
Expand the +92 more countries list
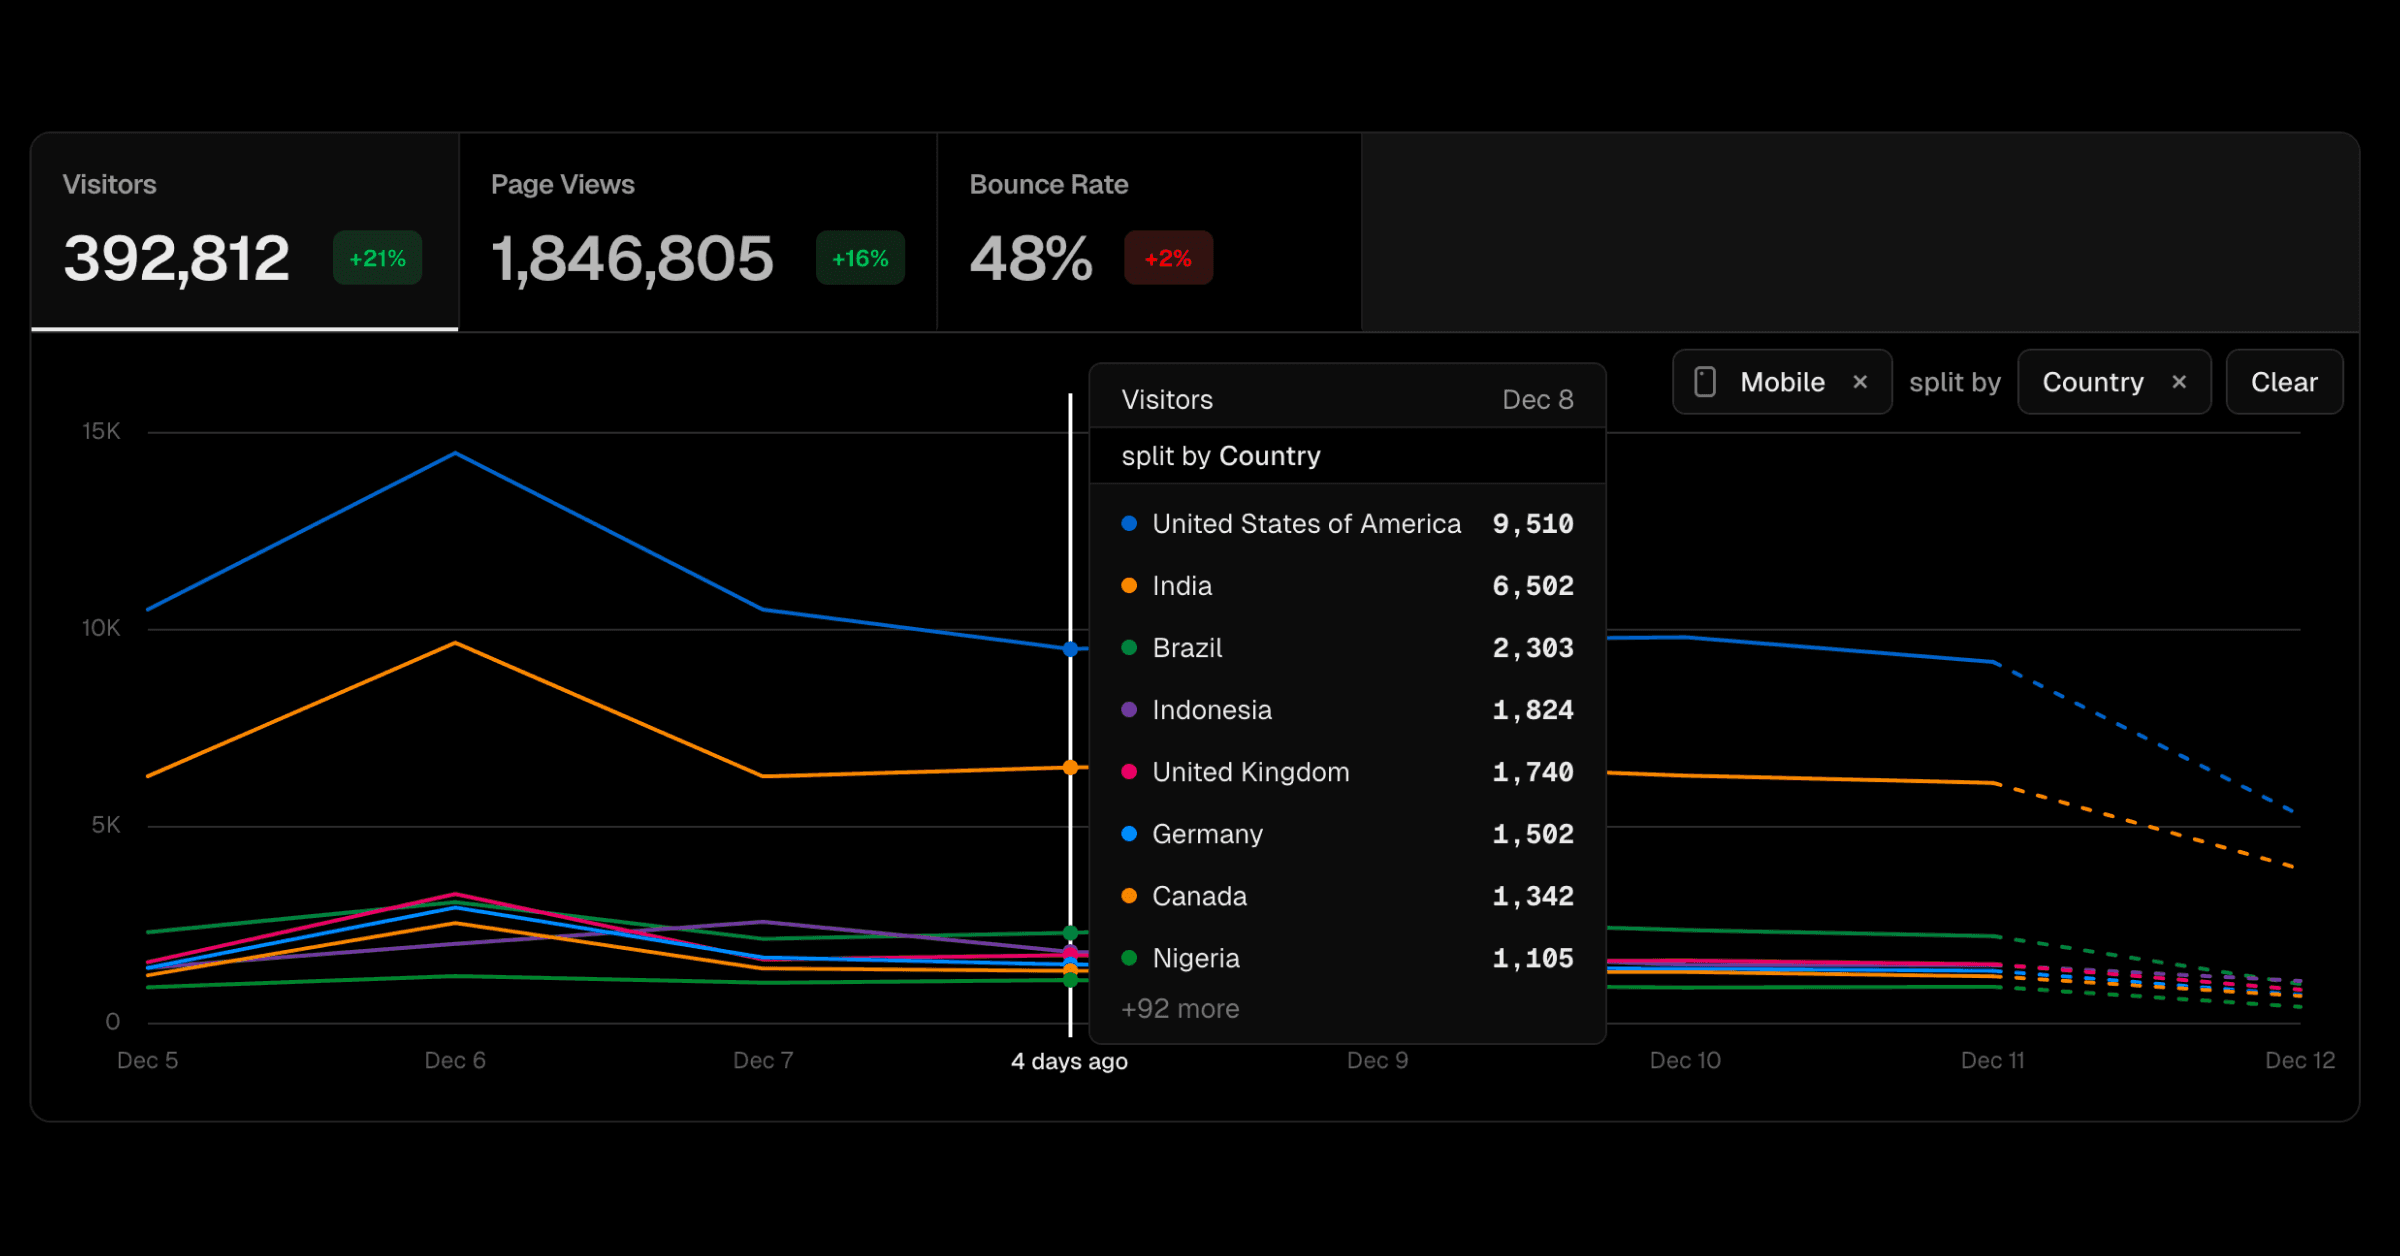coord(1180,1008)
